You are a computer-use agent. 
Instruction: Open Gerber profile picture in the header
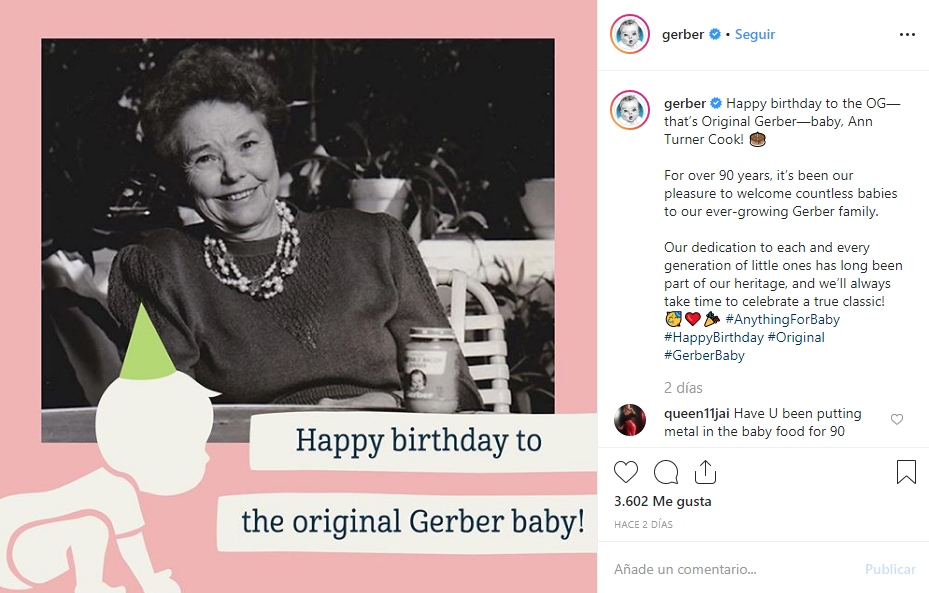point(630,34)
